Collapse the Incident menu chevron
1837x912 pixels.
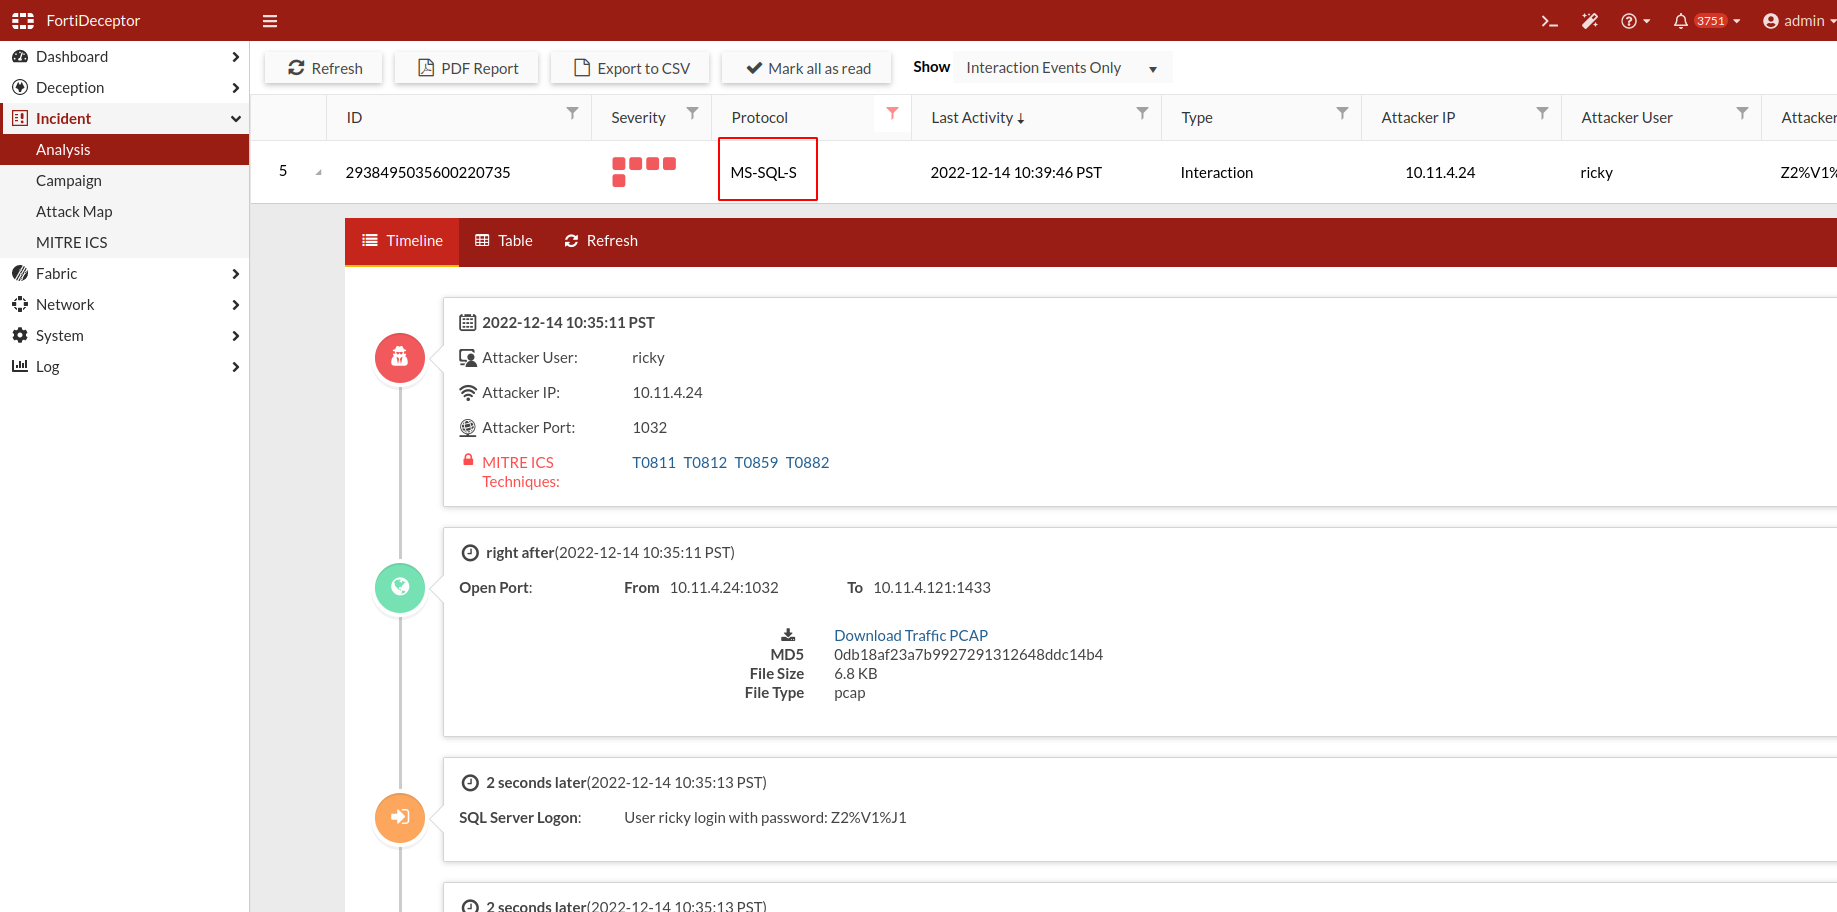236,118
